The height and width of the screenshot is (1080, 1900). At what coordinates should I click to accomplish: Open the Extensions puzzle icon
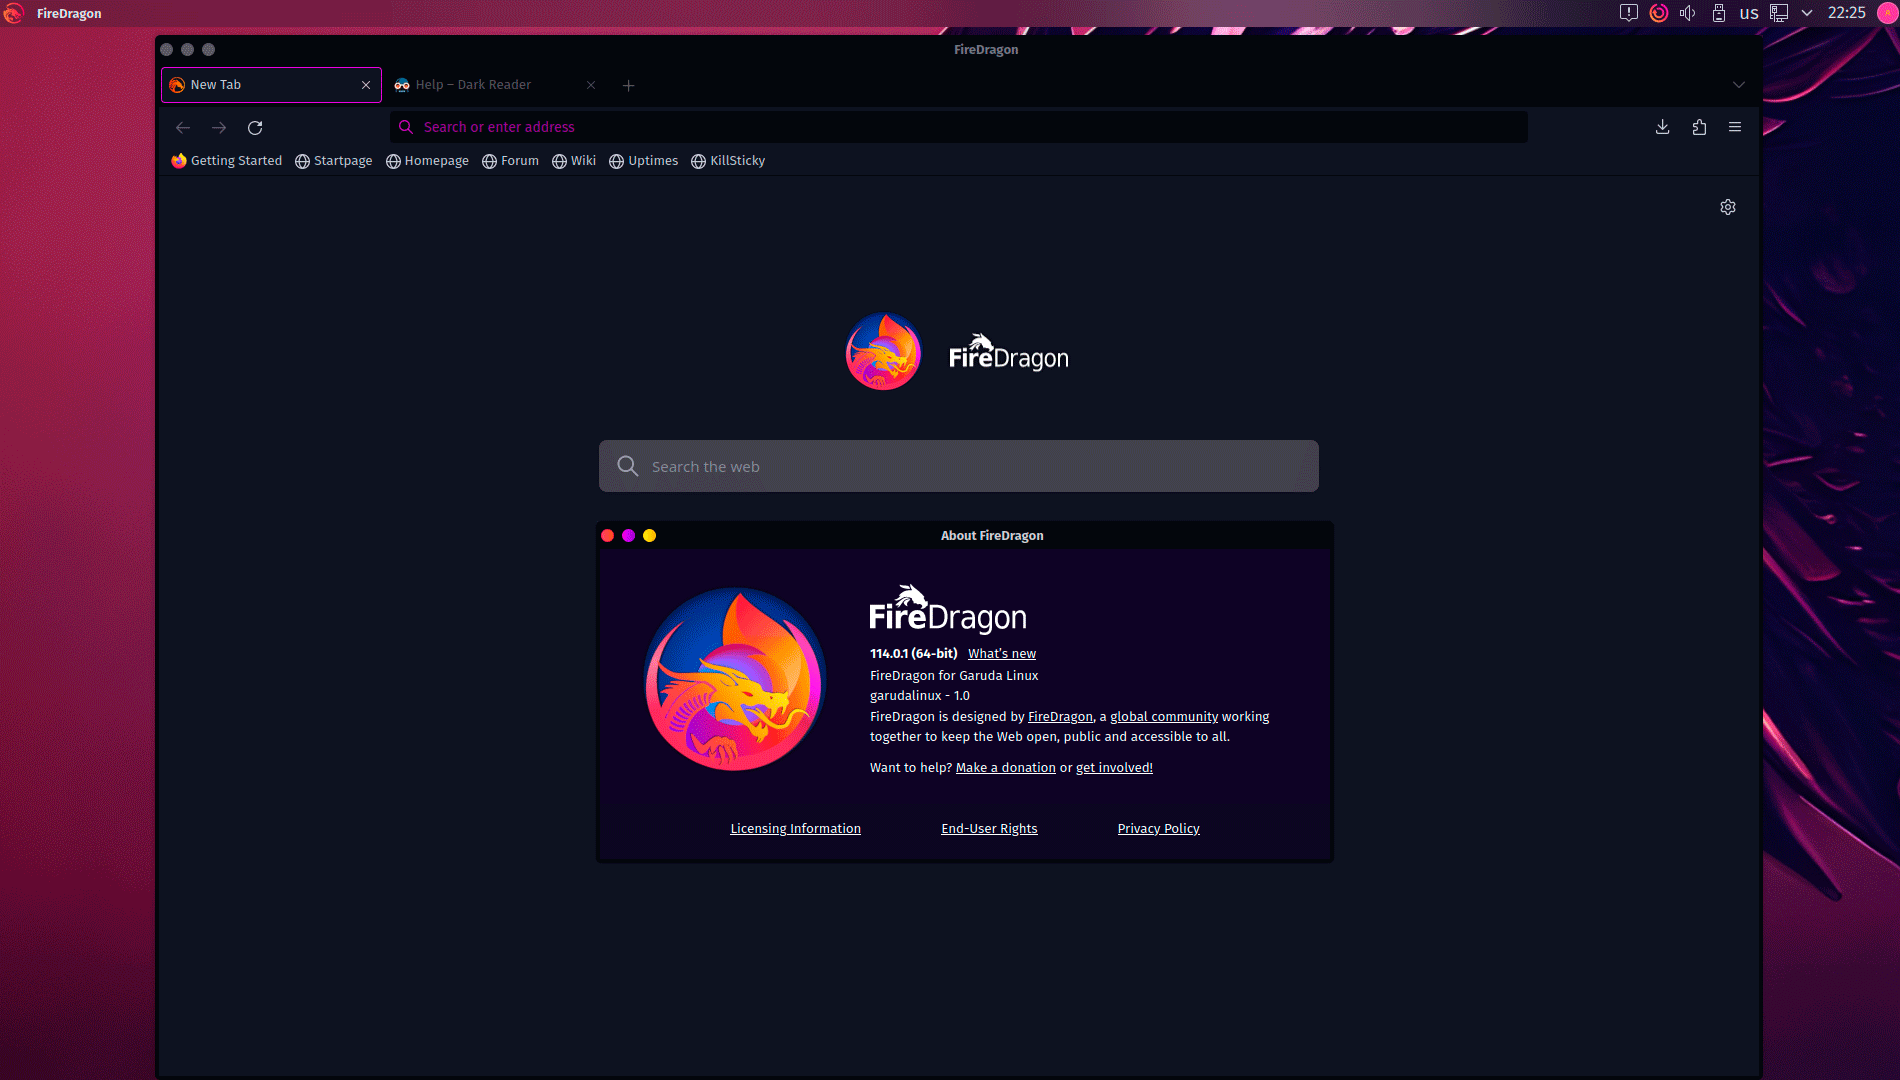[x=1699, y=127]
